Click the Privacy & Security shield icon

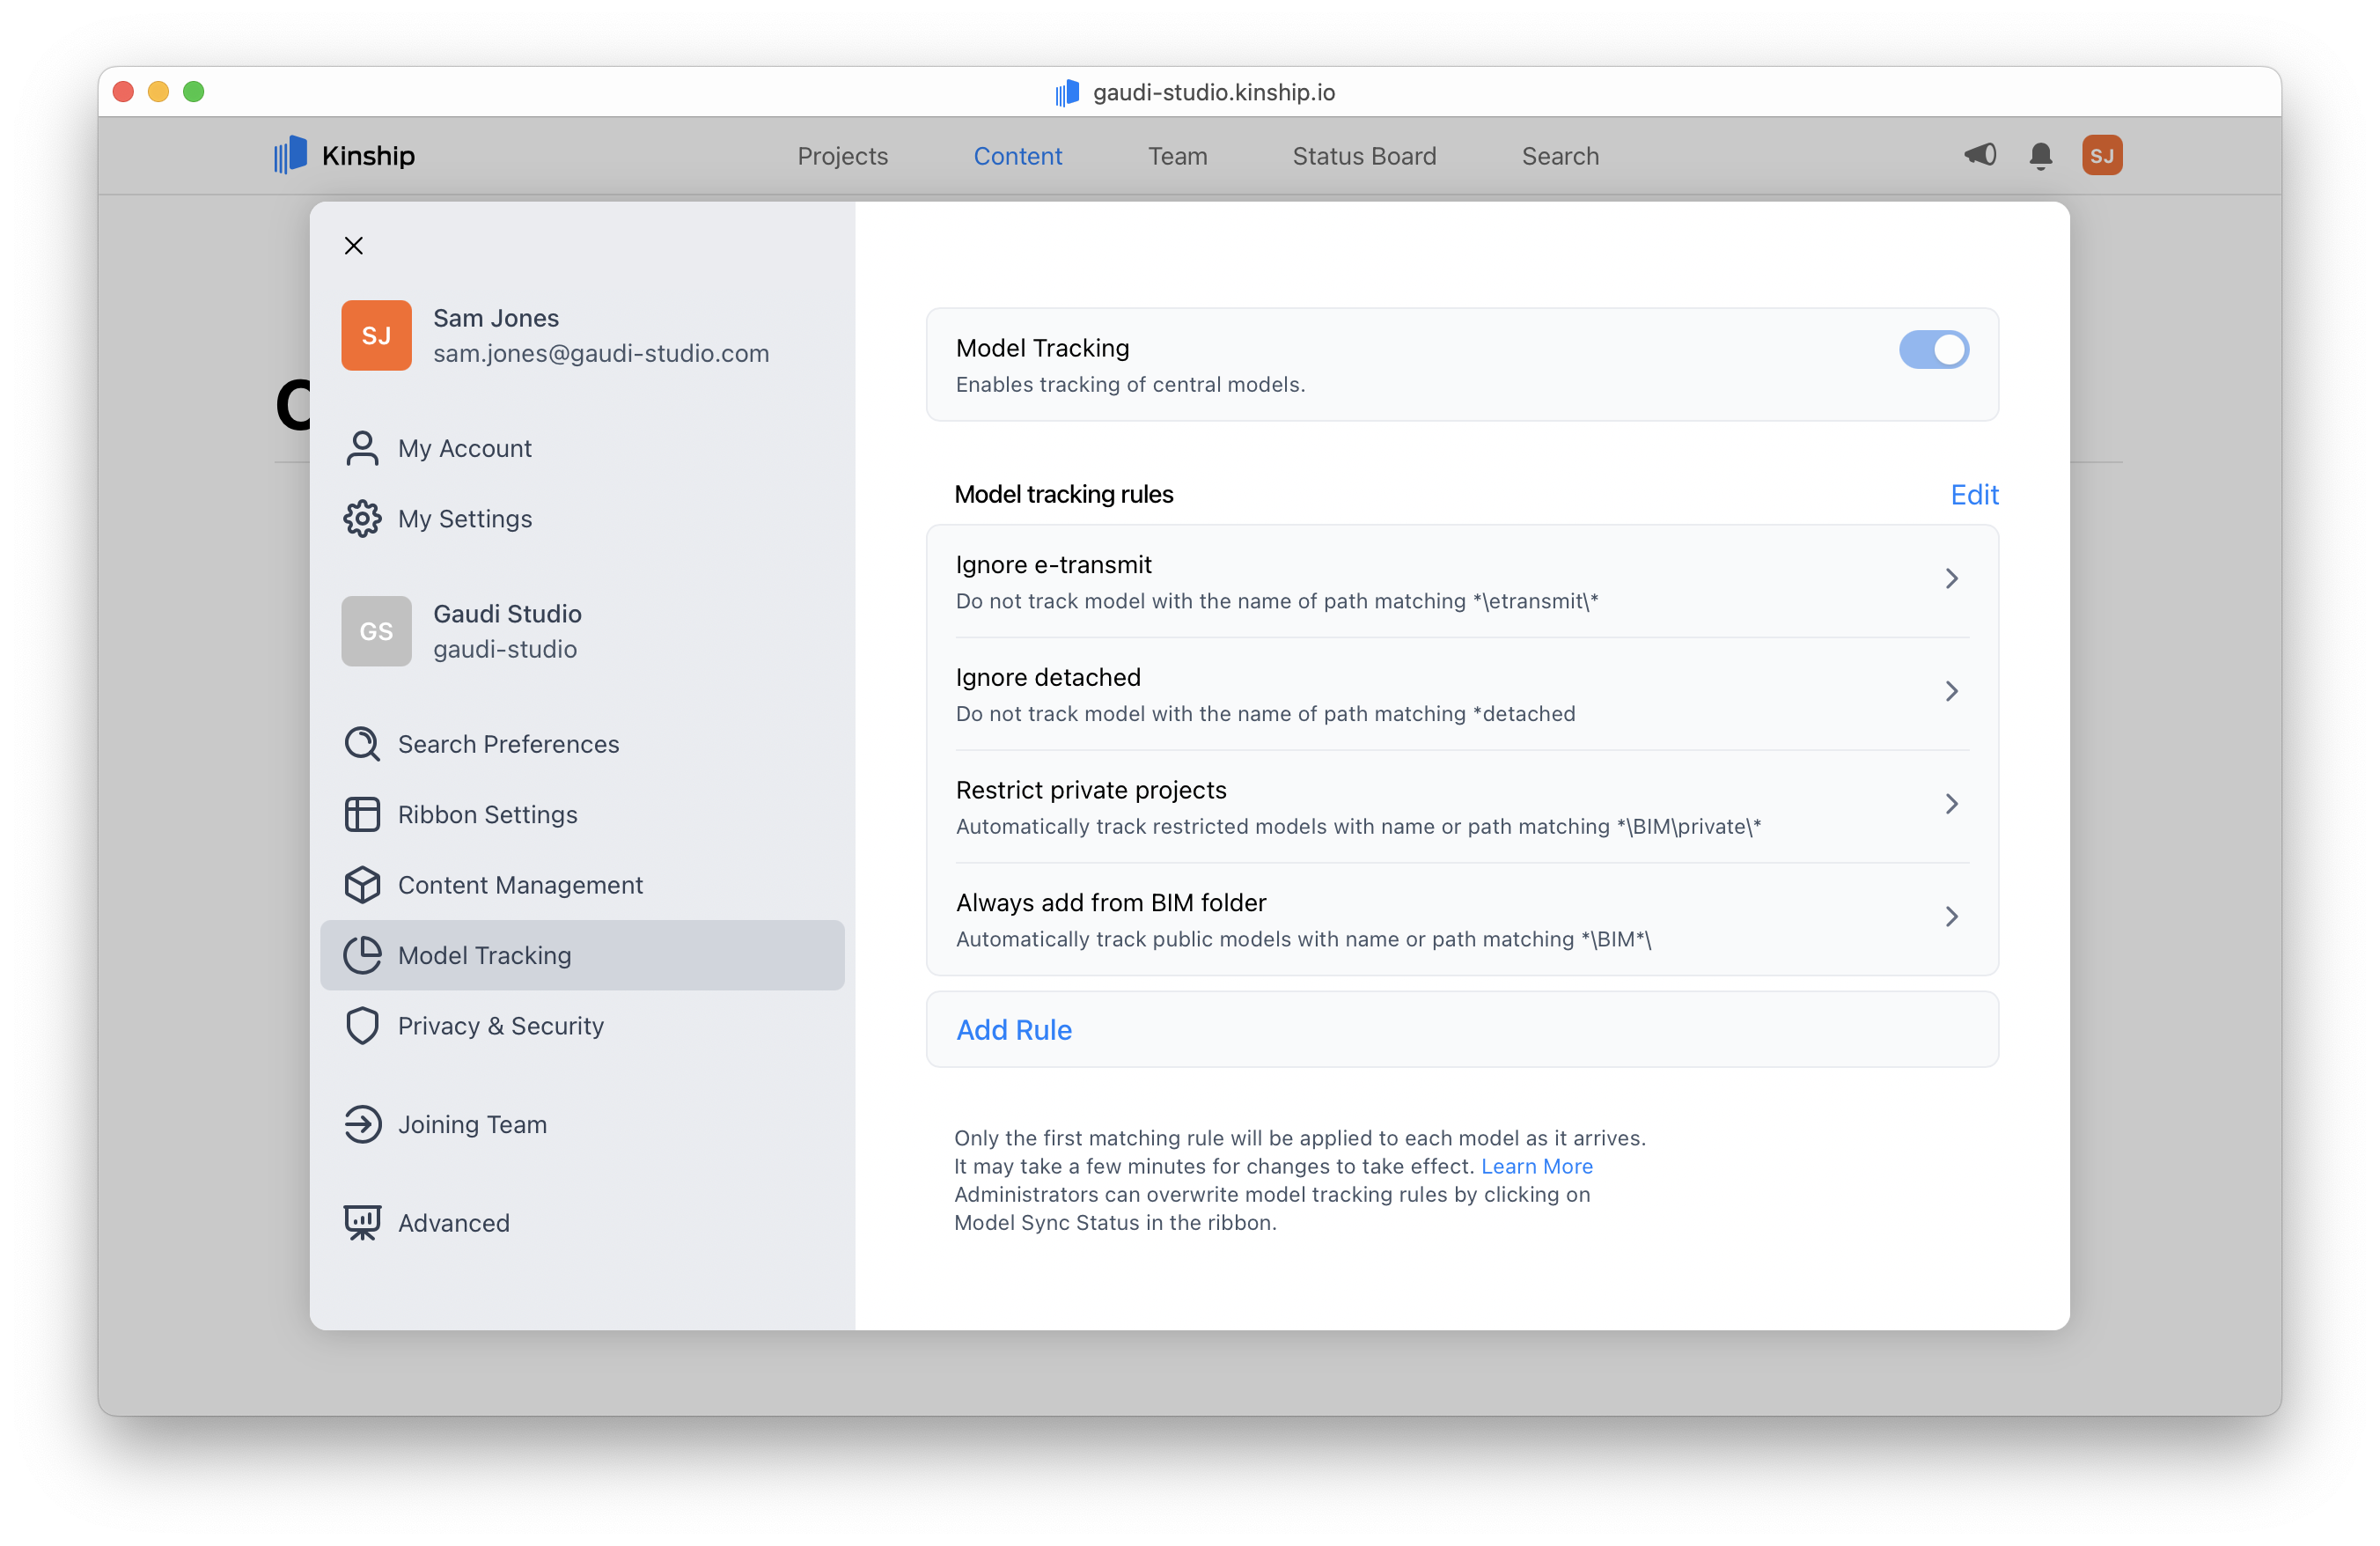pyautogui.click(x=362, y=1026)
